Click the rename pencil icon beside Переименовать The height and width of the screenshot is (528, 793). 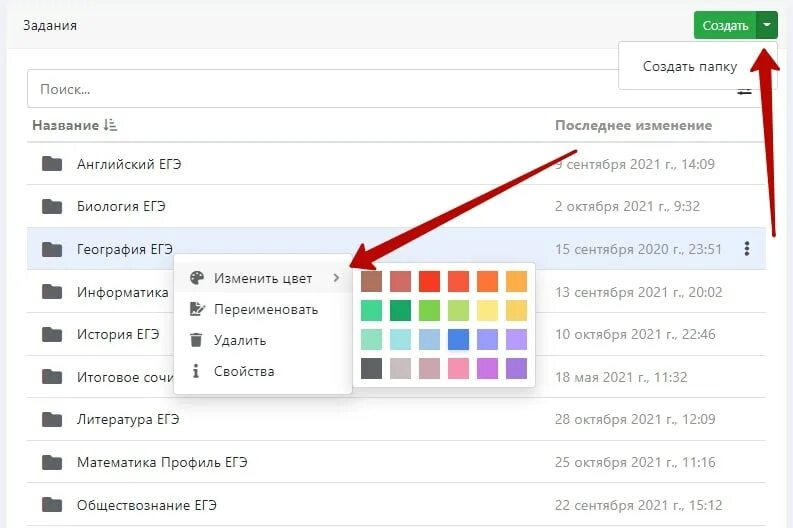click(197, 309)
